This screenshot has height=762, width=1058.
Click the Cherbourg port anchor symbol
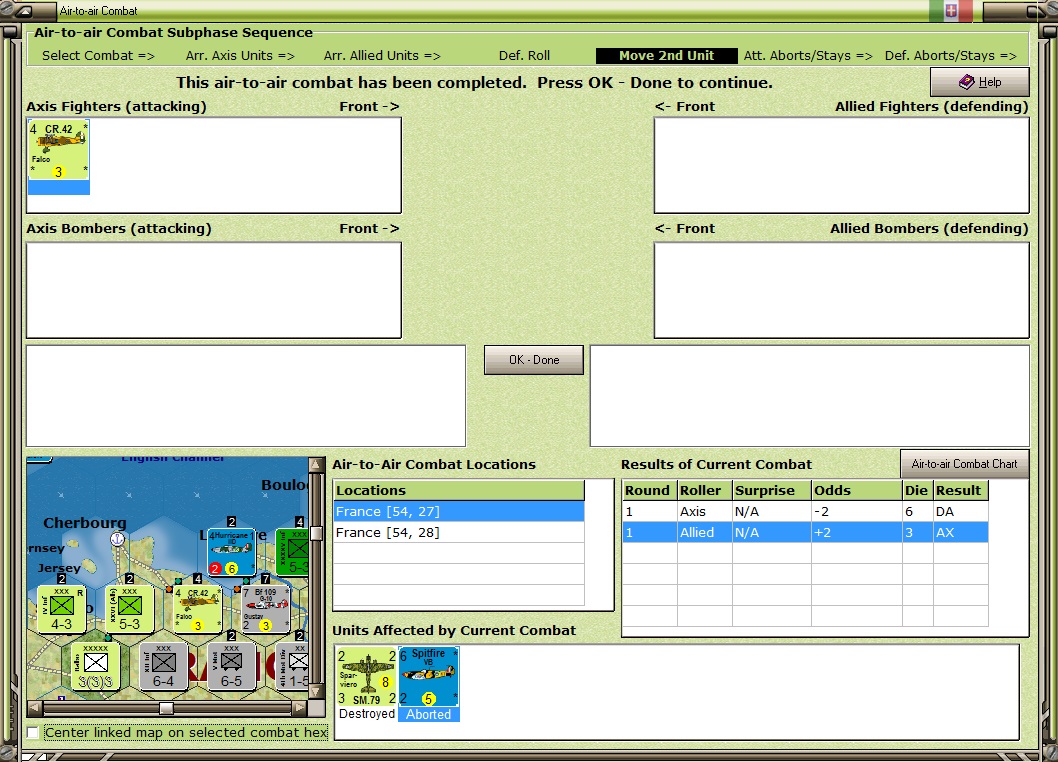(x=117, y=539)
